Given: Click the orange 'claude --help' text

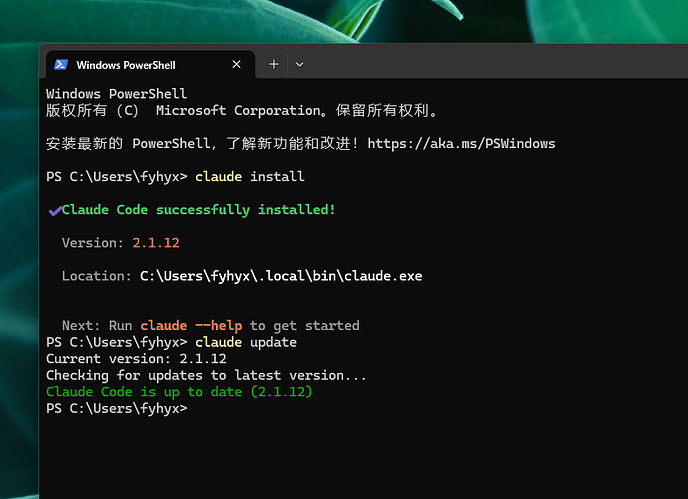Looking at the screenshot, I should click(x=191, y=325).
